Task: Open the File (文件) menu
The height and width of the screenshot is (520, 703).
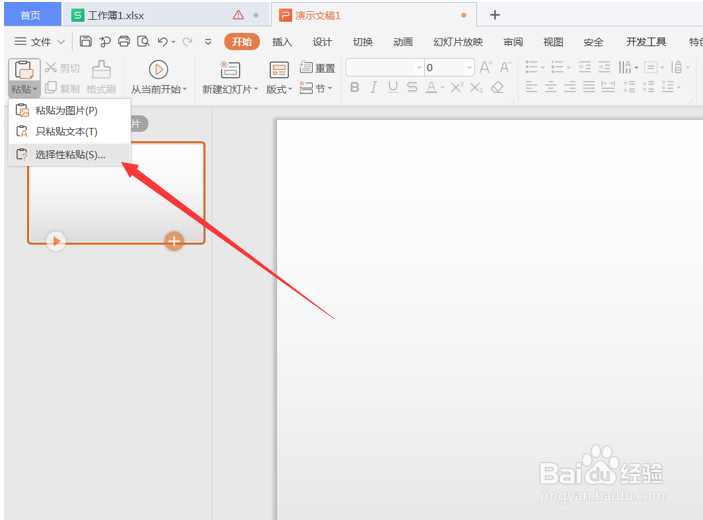Action: (x=40, y=42)
